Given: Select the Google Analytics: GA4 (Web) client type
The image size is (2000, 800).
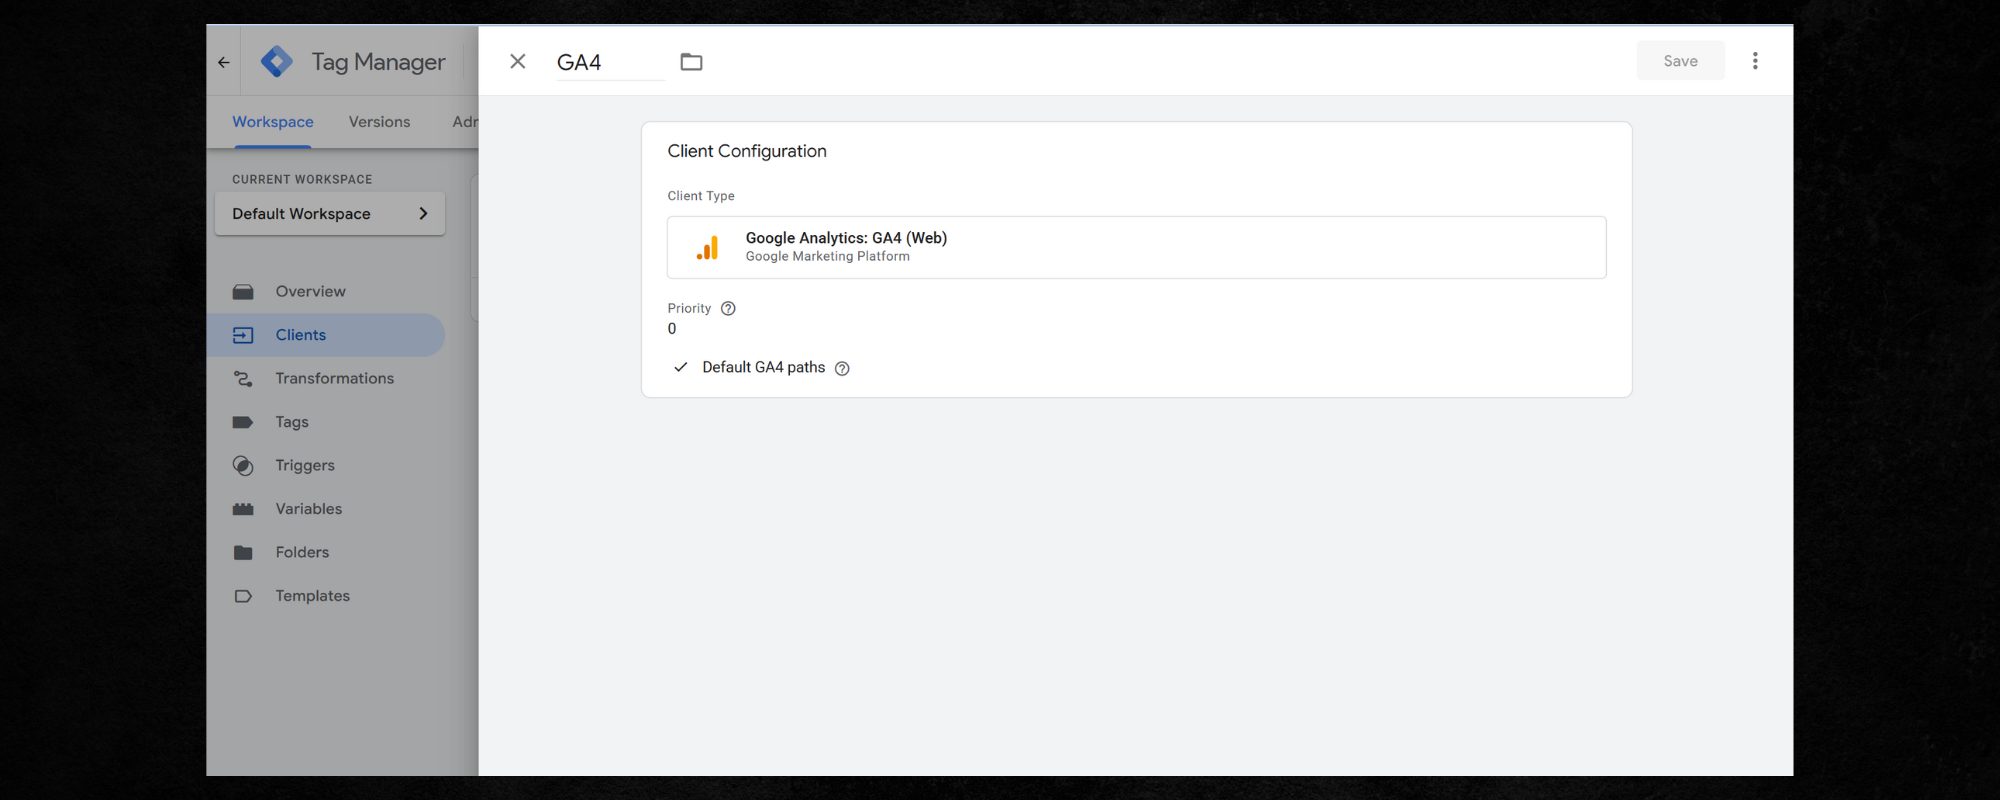Looking at the screenshot, I should tap(1136, 247).
